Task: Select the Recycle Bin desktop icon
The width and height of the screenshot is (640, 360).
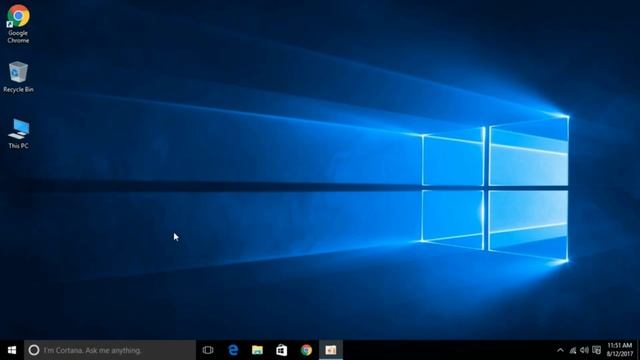Action: (18, 77)
